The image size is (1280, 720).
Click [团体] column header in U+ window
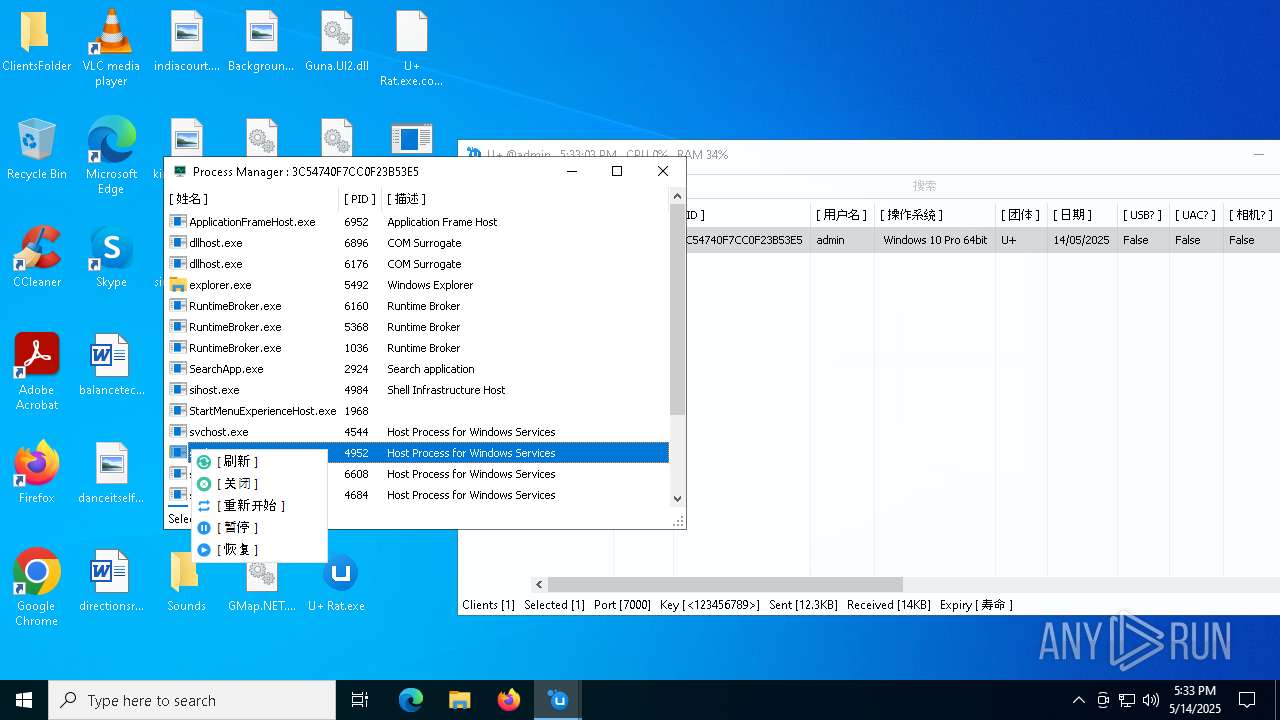pyautogui.click(x=1021, y=215)
